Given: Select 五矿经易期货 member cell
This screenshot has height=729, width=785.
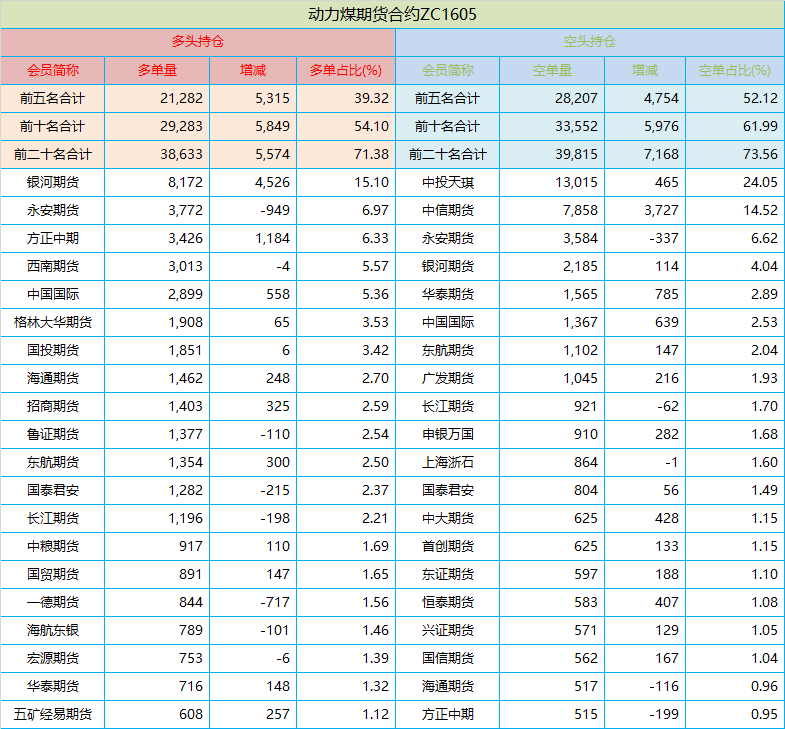Looking at the screenshot, I should [x=53, y=715].
